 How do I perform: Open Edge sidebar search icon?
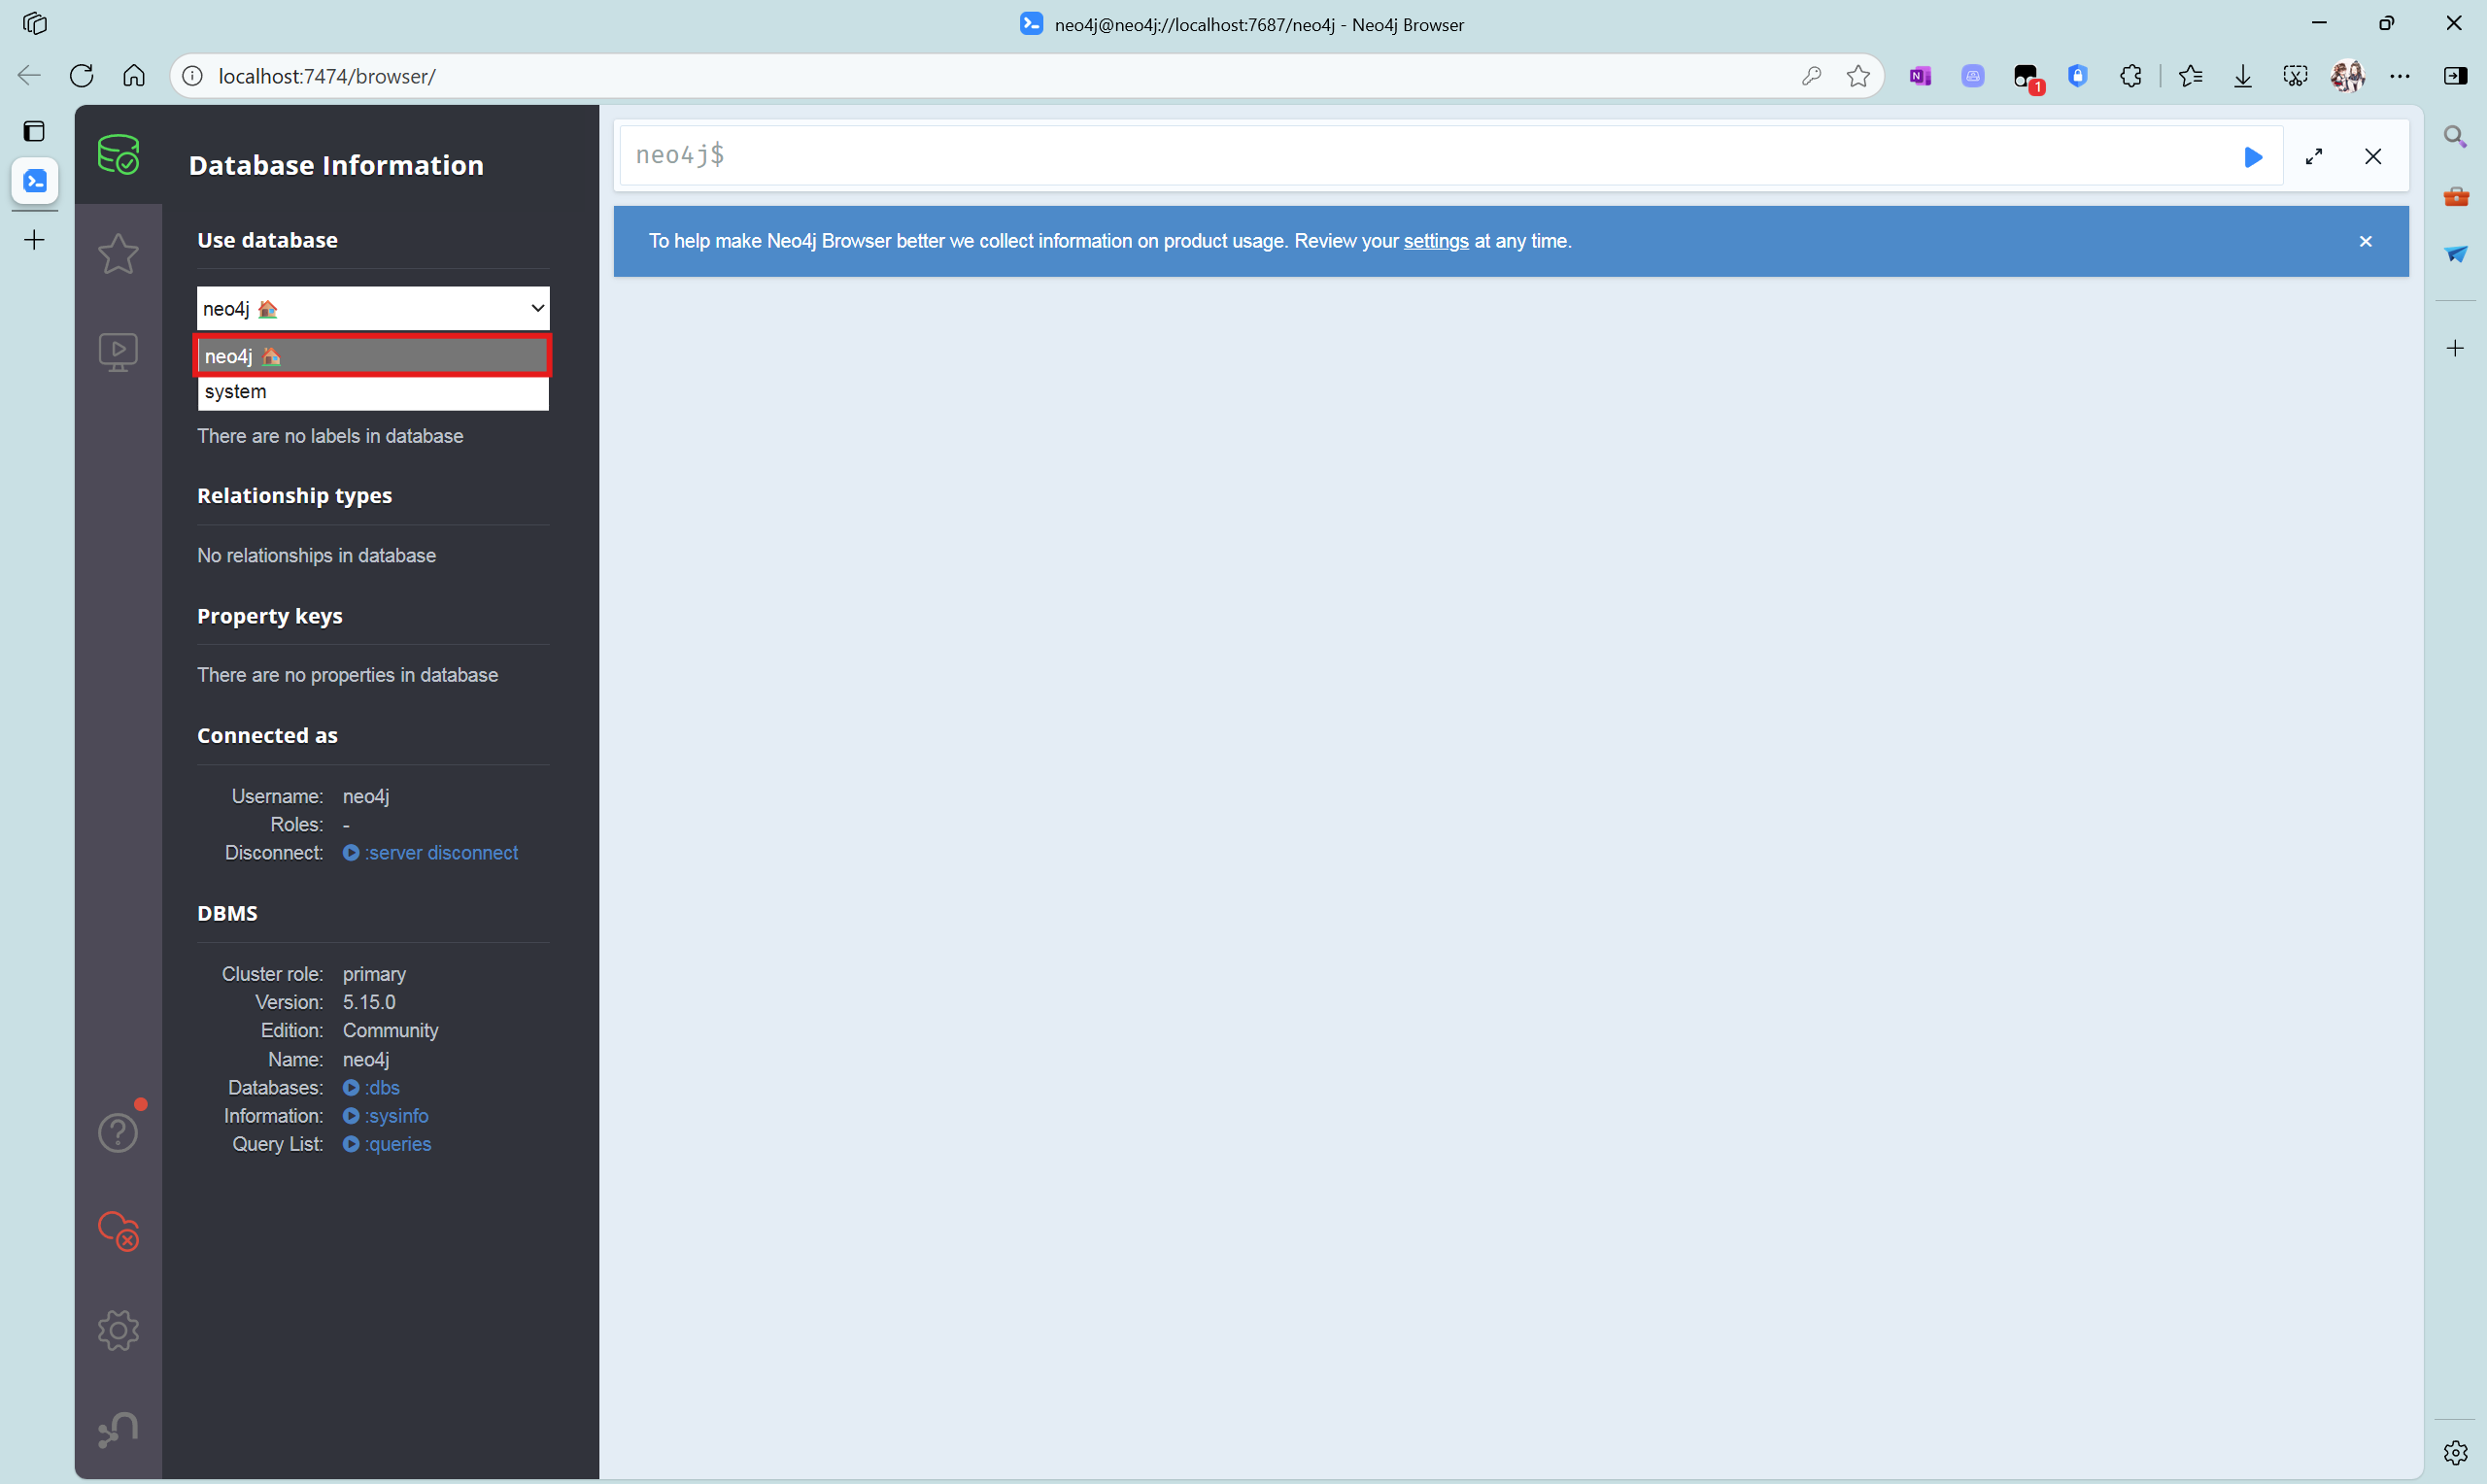[2455, 137]
